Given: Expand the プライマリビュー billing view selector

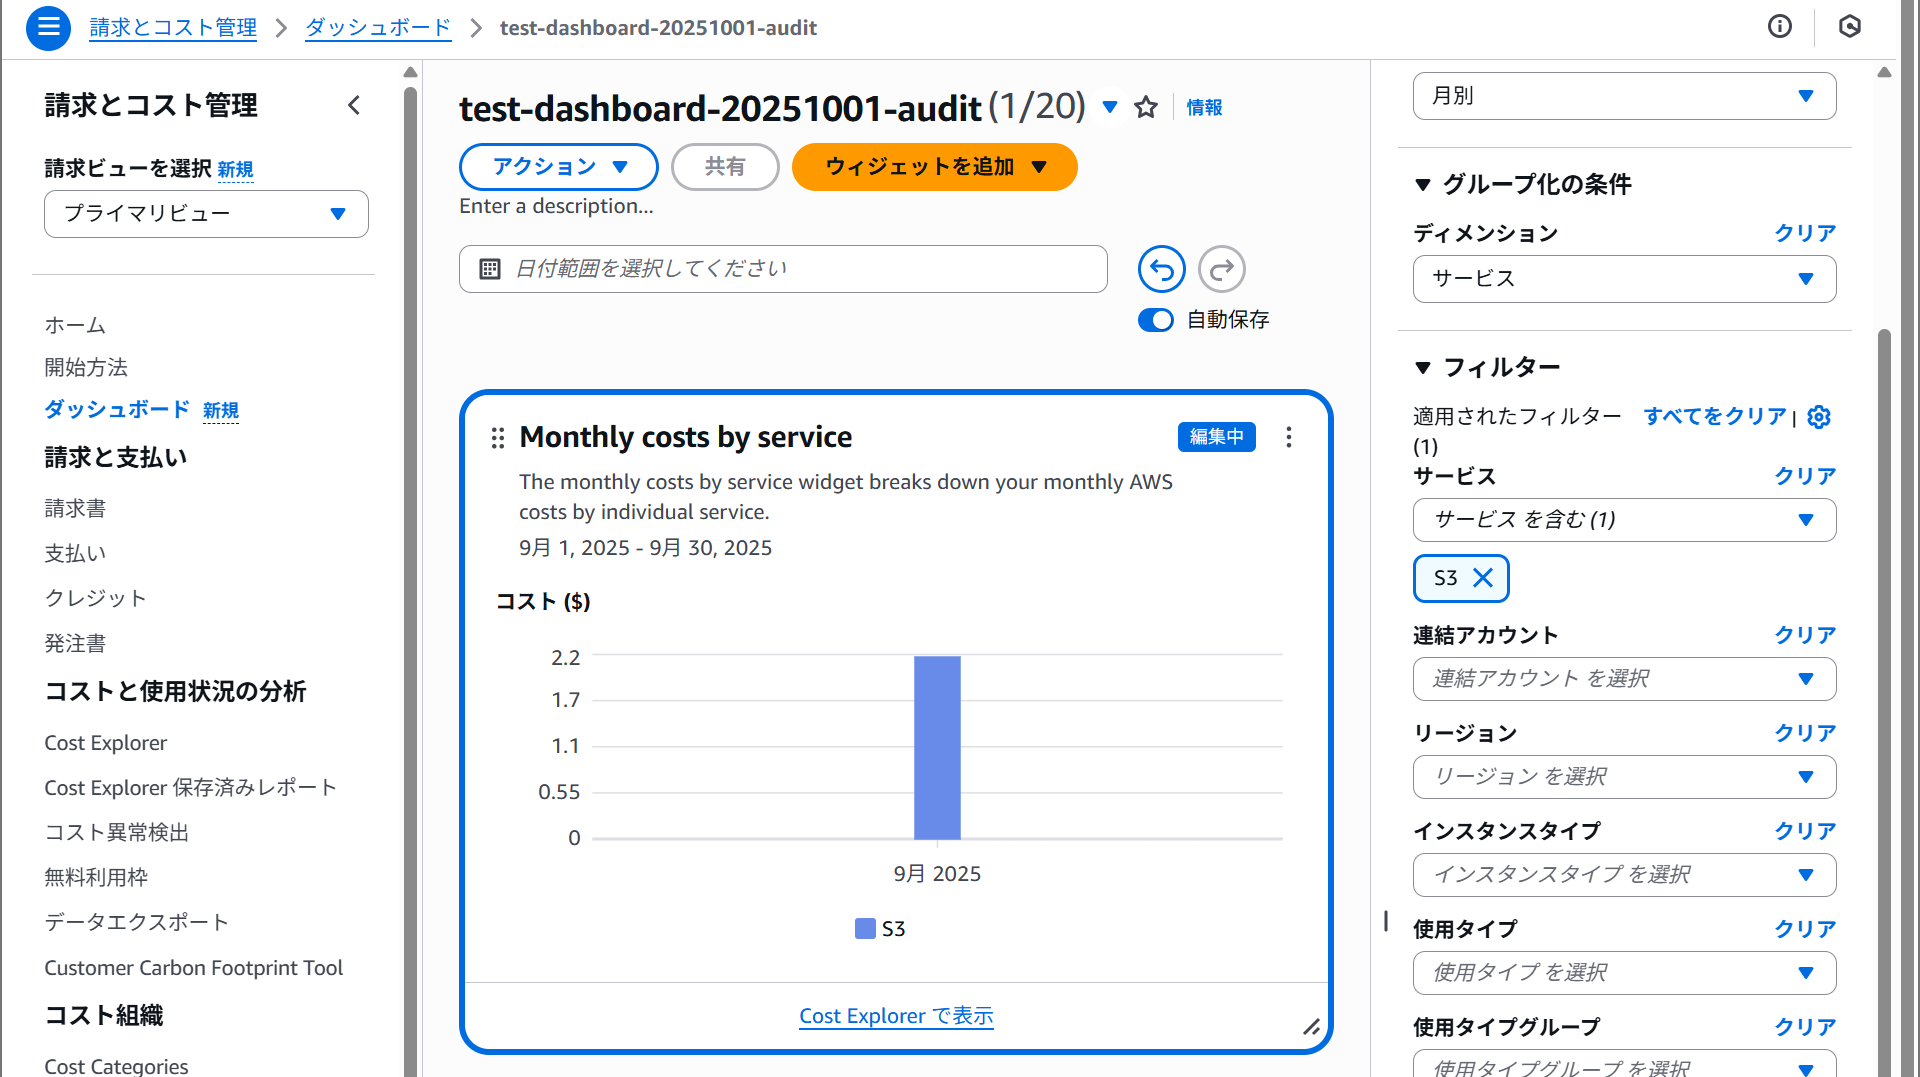Looking at the screenshot, I should coord(205,213).
